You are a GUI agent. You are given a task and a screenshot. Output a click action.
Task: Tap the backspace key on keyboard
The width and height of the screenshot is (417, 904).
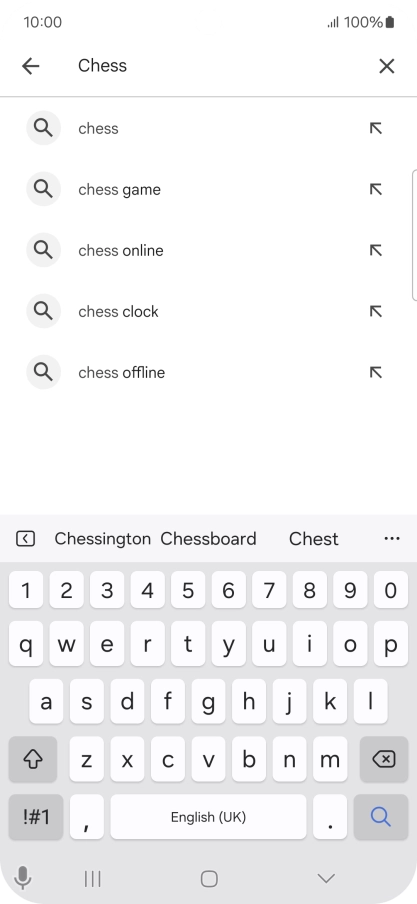click(384, 759)
